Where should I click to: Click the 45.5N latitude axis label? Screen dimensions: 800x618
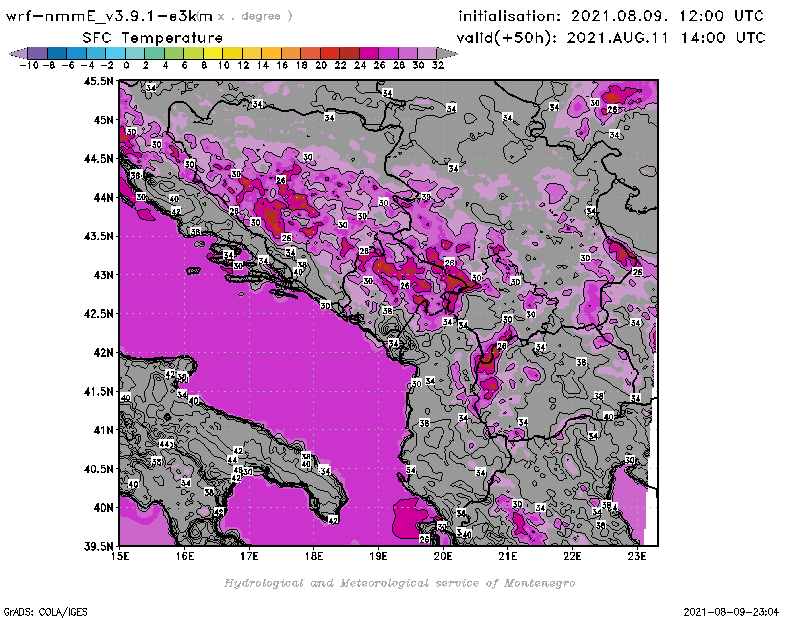click(98, 81)
